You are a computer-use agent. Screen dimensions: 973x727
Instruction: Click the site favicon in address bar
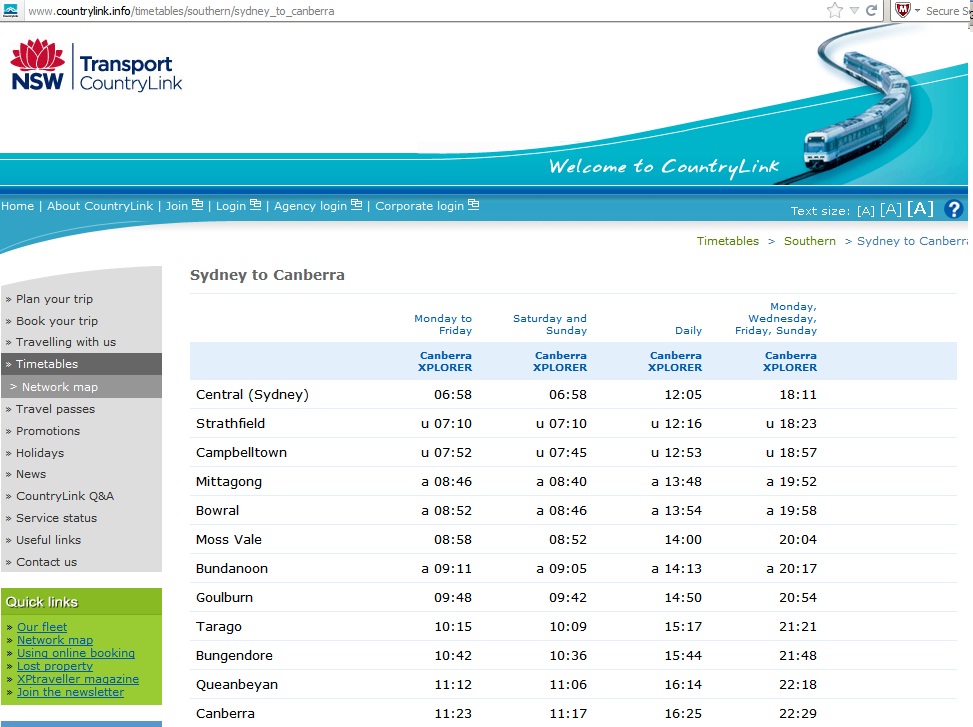(x=11, y=11)
